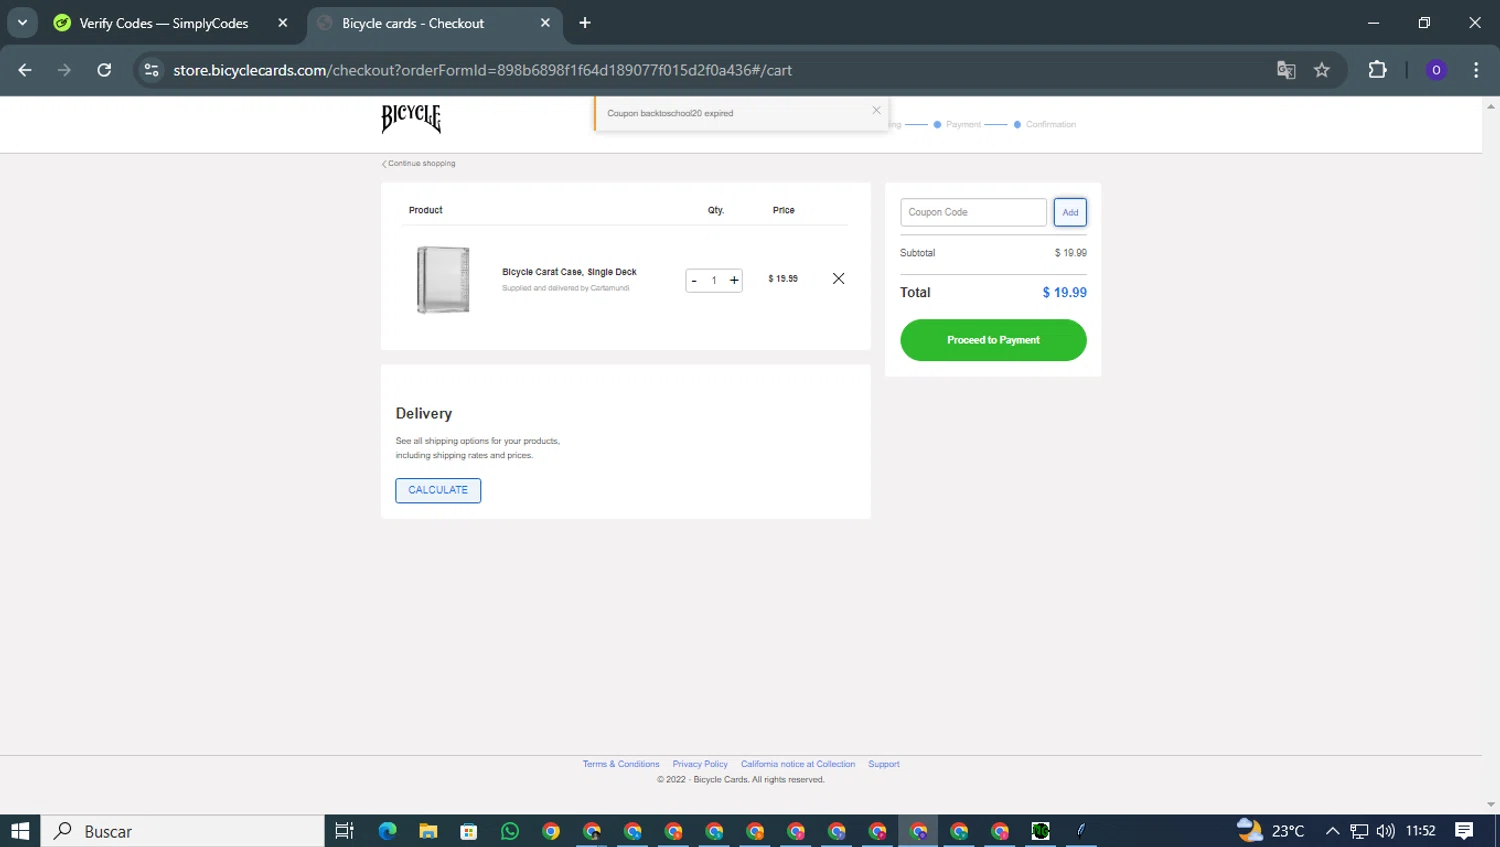Image resolution: width=1500 pixels, height=847 pixels.
Task: Open the notification center icon
Action: (x=1465, y=831)
